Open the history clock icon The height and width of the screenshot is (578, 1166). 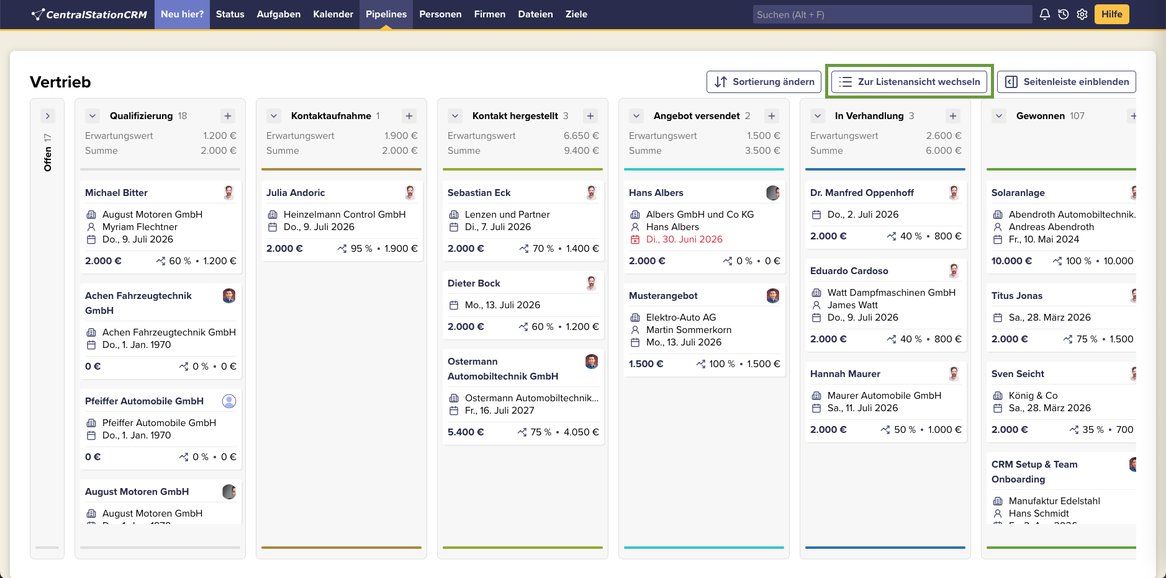point(1063,14)
